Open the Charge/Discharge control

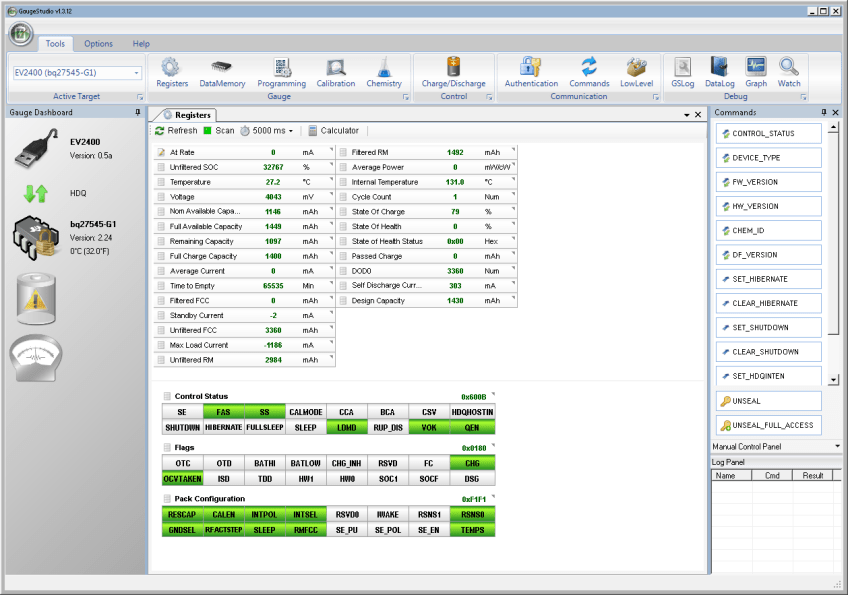pos(453,71)
